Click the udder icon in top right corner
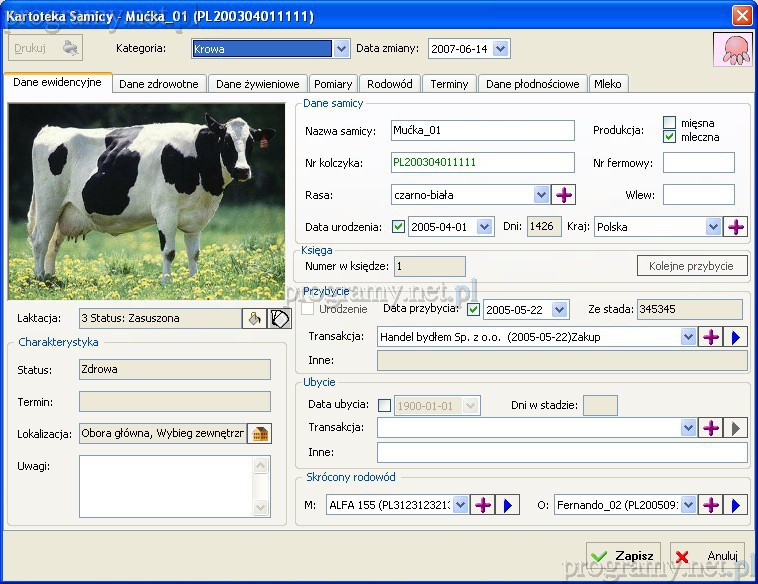758x584 pixels. point(732,49)
